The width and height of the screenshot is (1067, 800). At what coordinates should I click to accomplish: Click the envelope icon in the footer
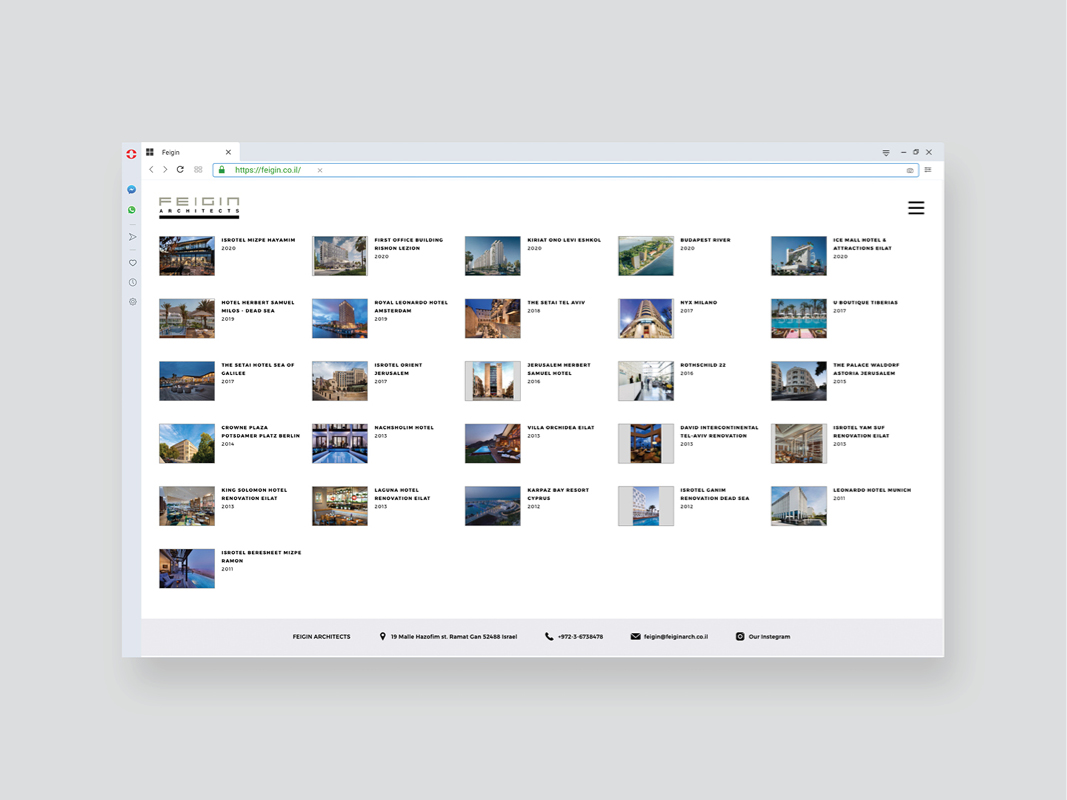(636, 637)
